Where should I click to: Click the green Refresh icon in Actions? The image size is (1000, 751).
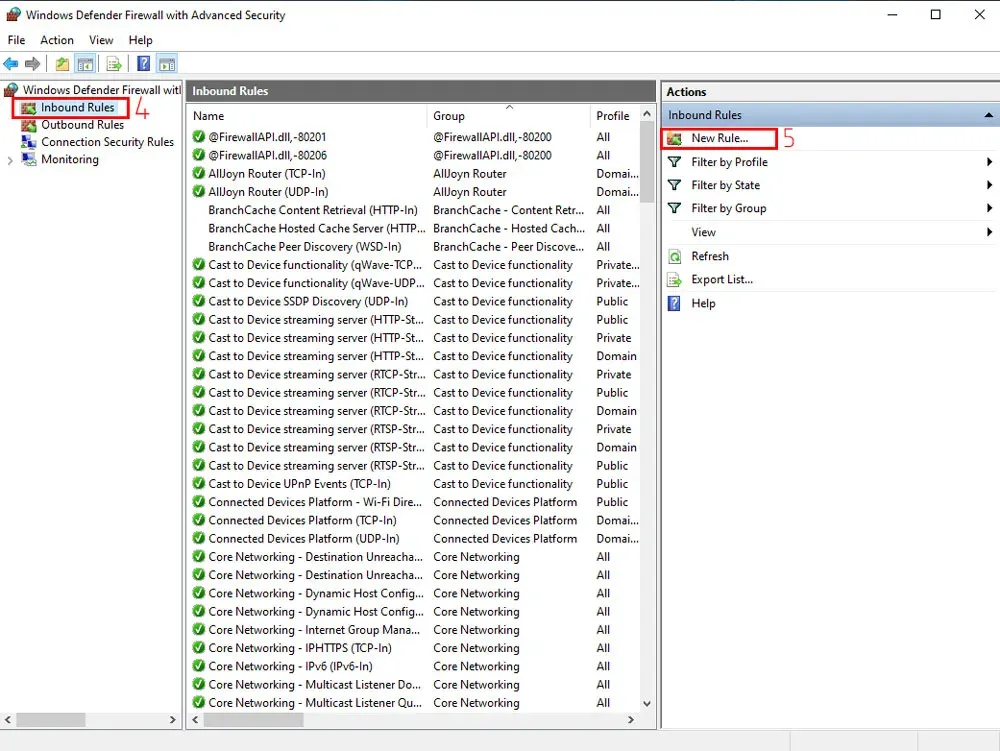[674, 256]
